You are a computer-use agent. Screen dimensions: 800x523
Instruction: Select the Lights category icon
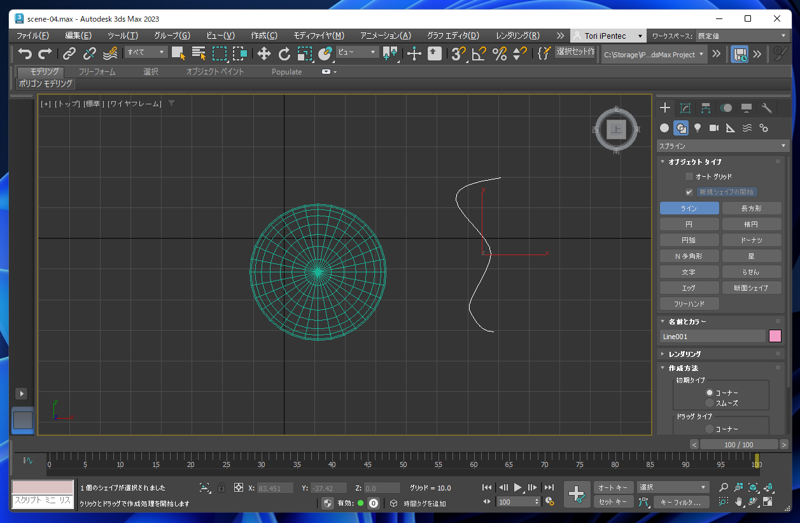coord(697,128)
